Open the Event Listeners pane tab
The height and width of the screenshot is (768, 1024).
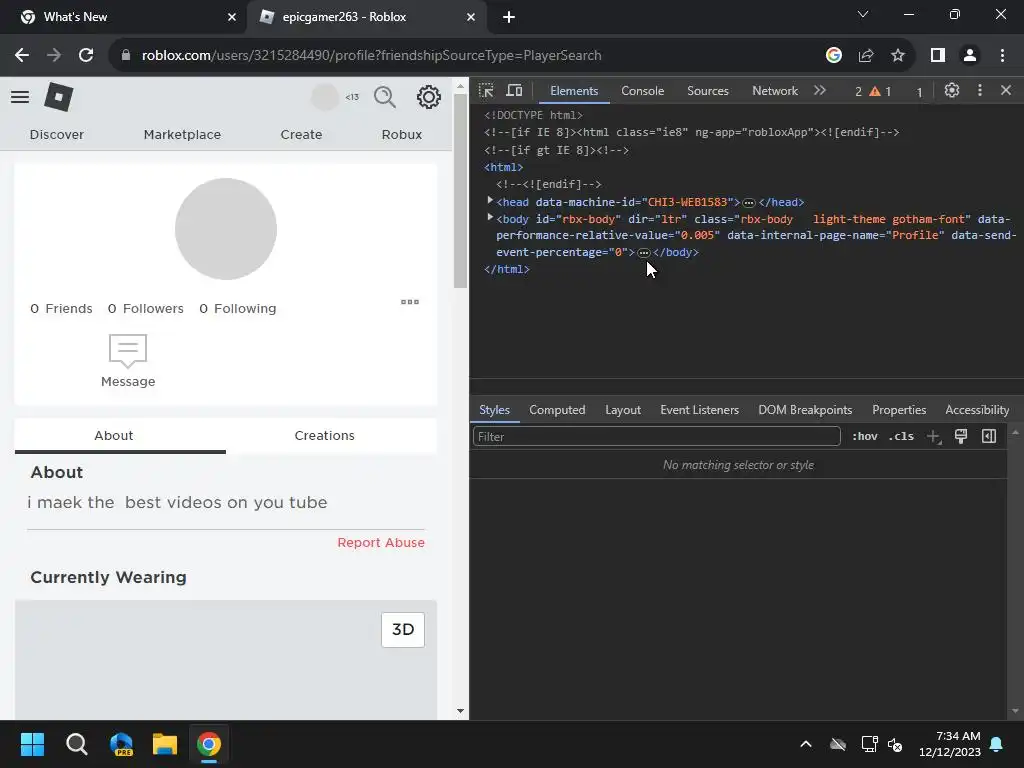tap(699, 409)
